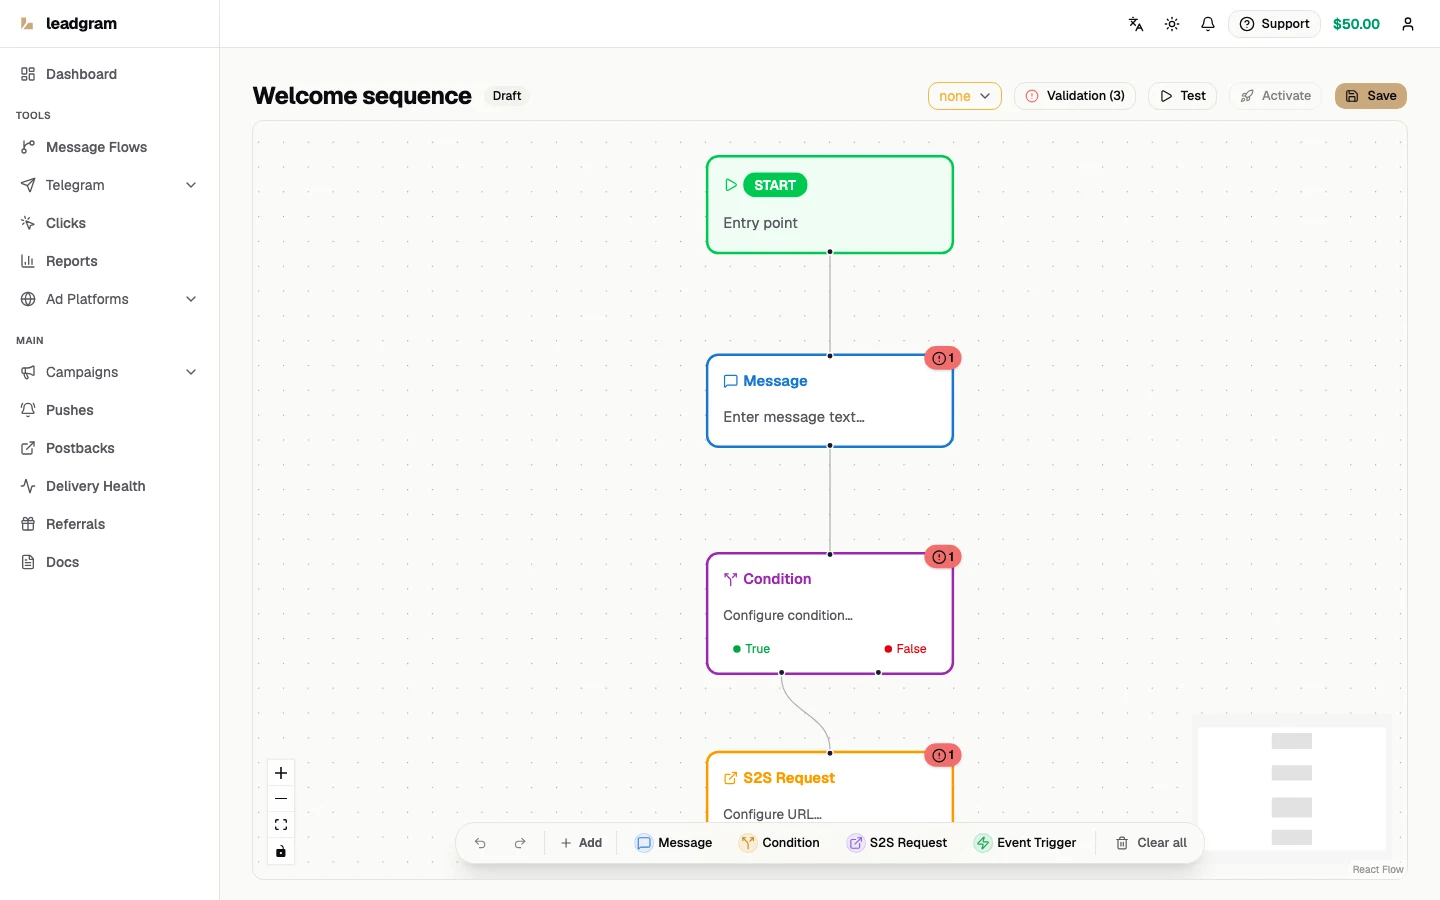Toggle the light/dark theme sun icon

[1172, 24]
